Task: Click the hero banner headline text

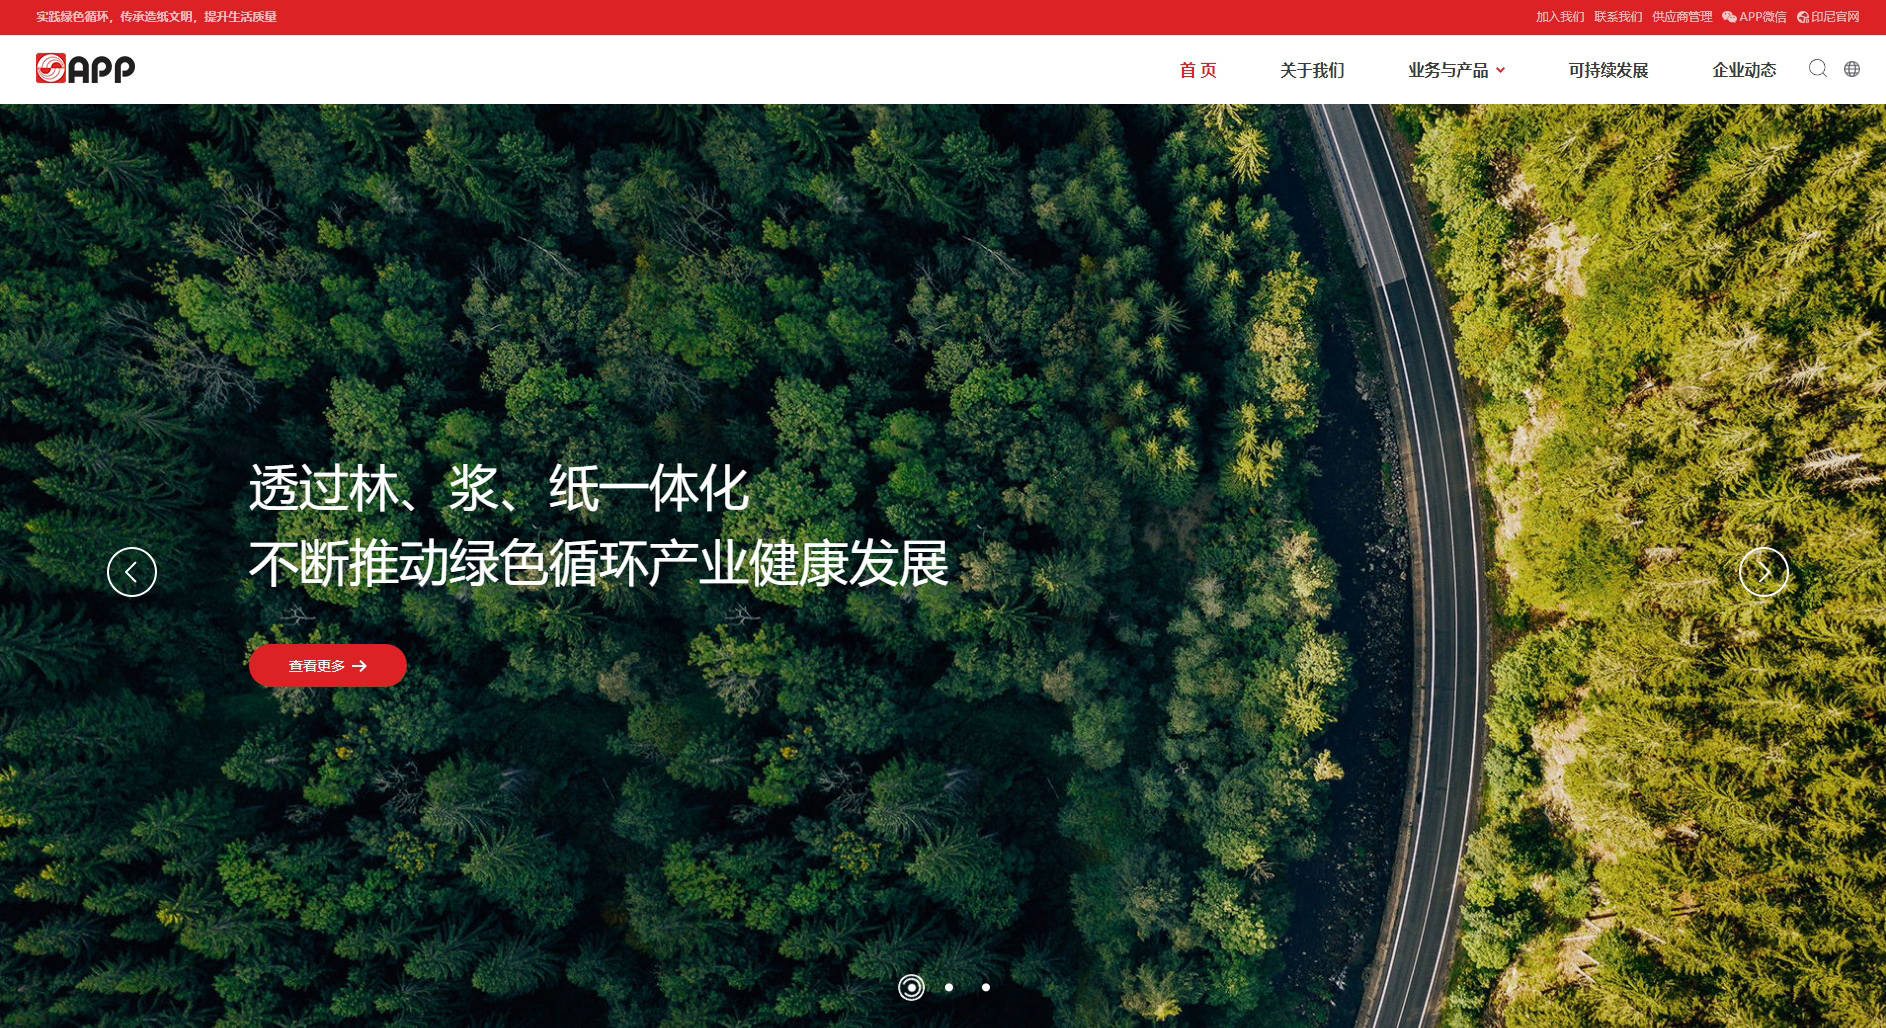Action: 598,526
